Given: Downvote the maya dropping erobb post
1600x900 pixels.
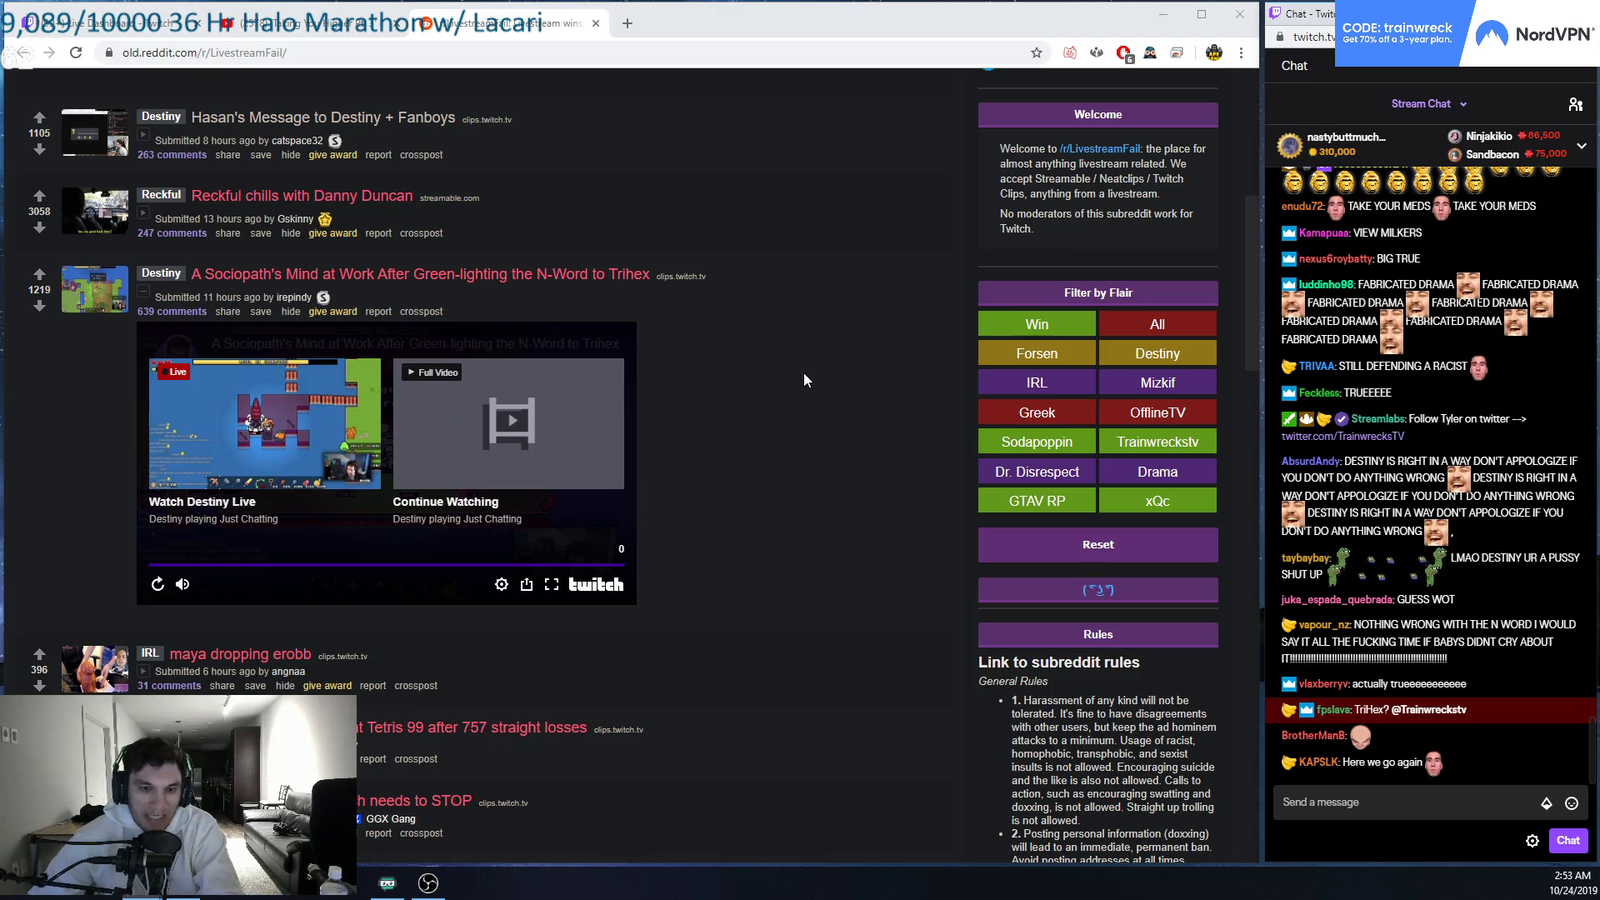Looking at the screenshot, I should 39,685.
